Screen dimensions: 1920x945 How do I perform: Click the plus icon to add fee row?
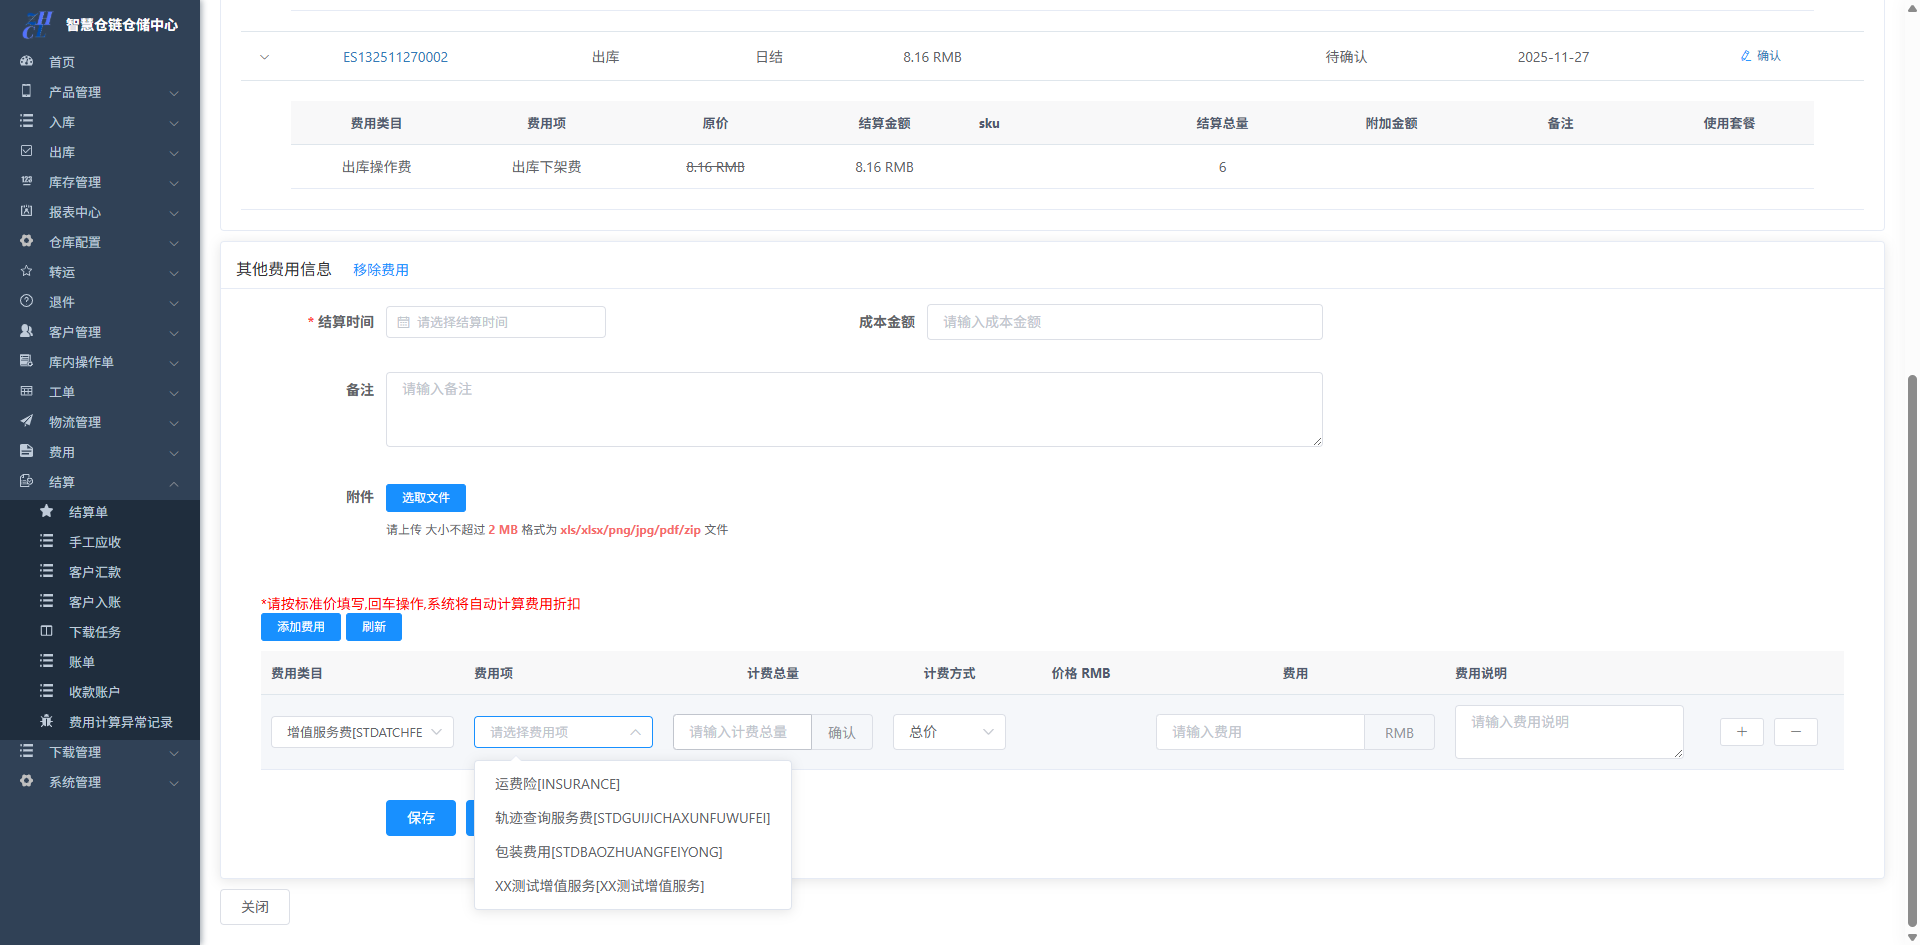click(x=1741, y=732)
